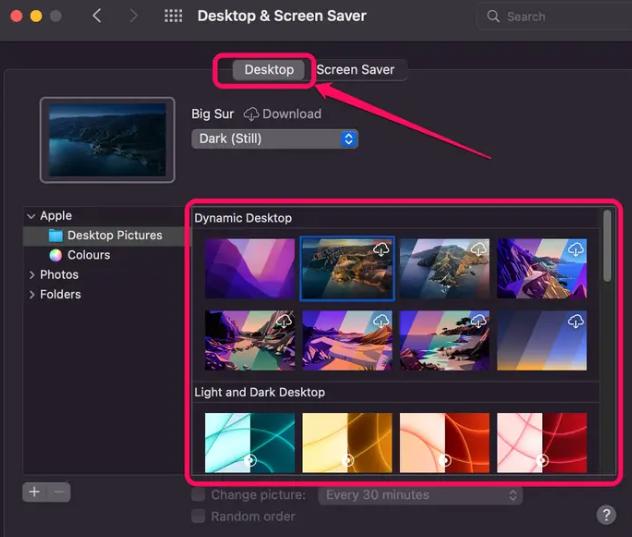Click the current wallpaper preview image
Screen dimensions: 632x537
tap(107, 140)
